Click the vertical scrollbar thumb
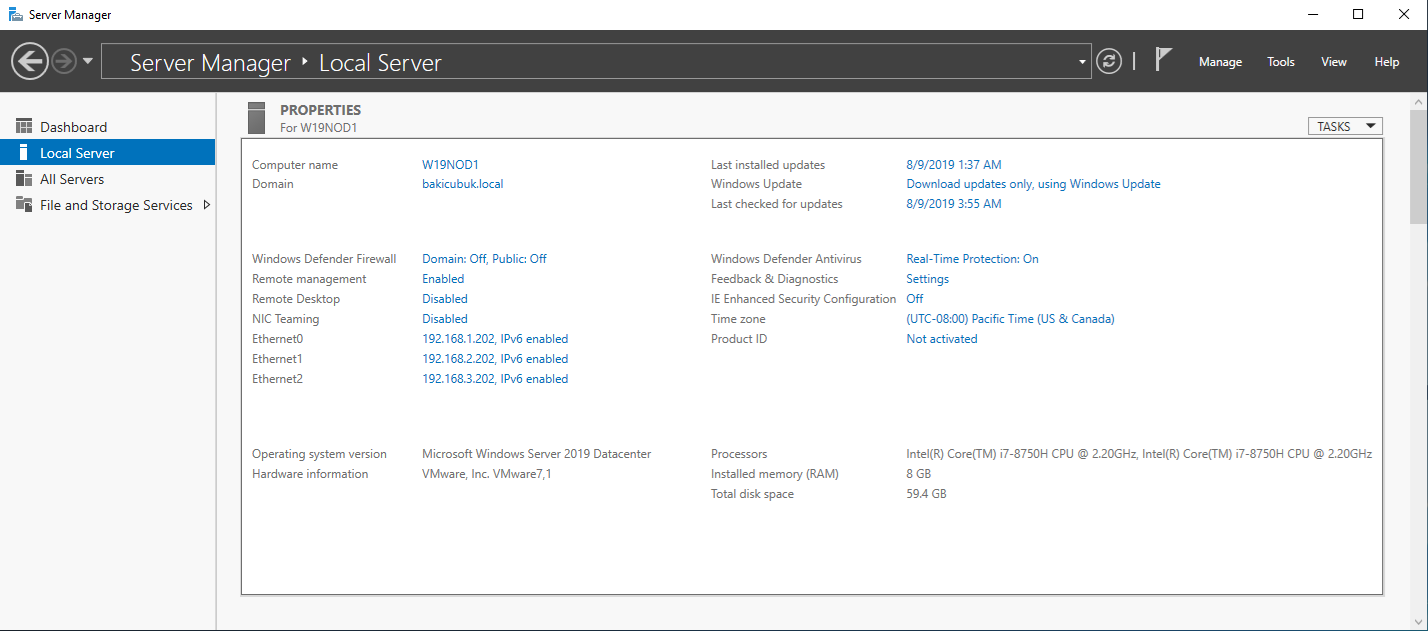 point(1419,167)
